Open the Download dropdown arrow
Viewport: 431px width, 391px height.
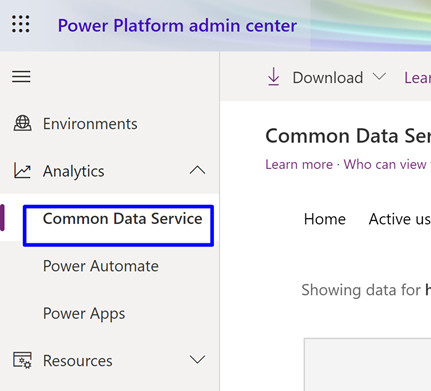[x=379, y=77]
